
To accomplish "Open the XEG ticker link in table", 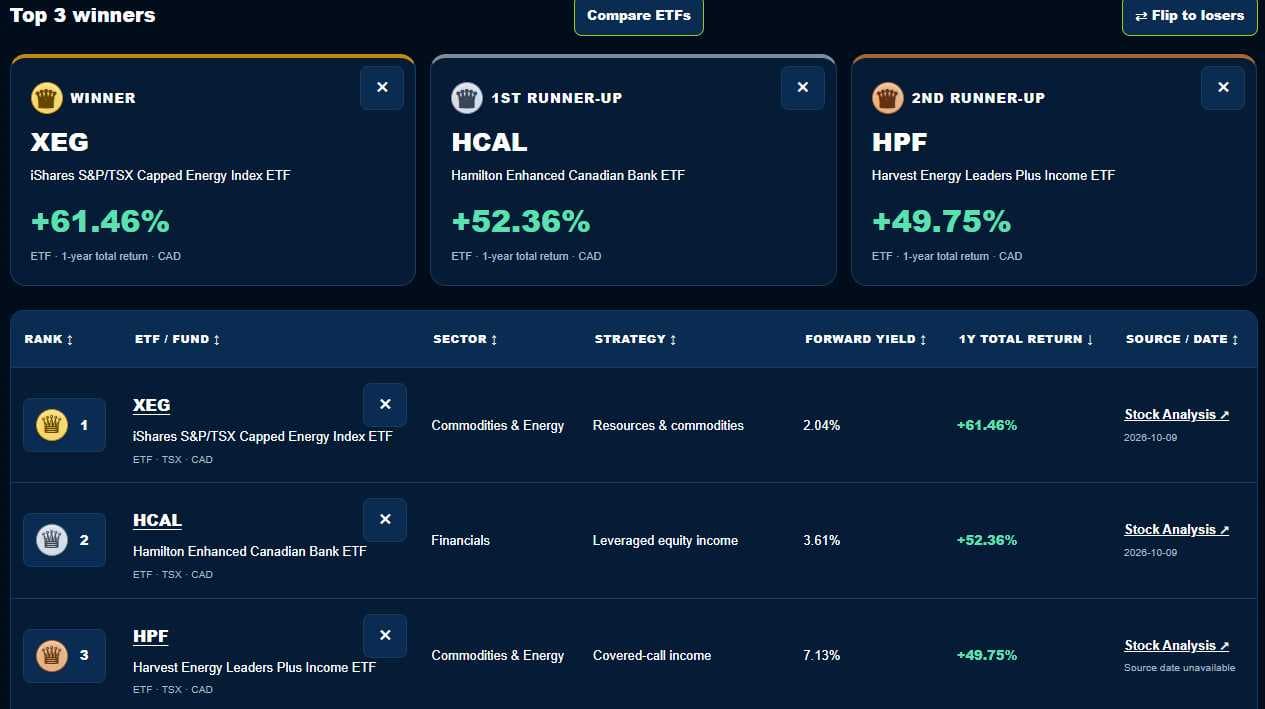I will point(151,405).
